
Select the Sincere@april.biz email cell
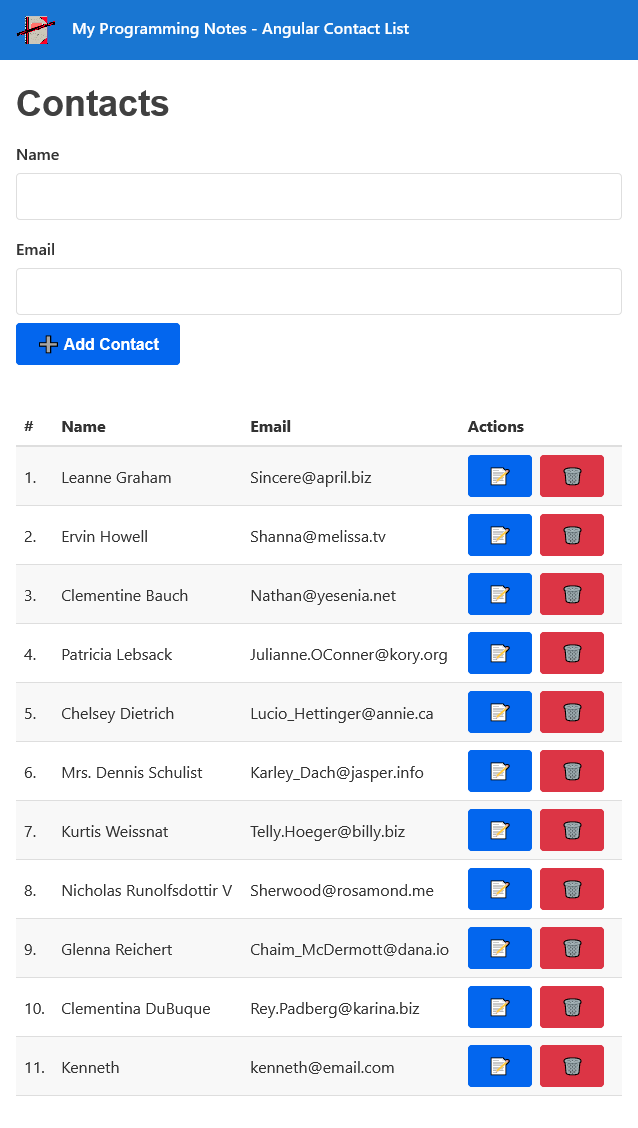pos(310,478)
